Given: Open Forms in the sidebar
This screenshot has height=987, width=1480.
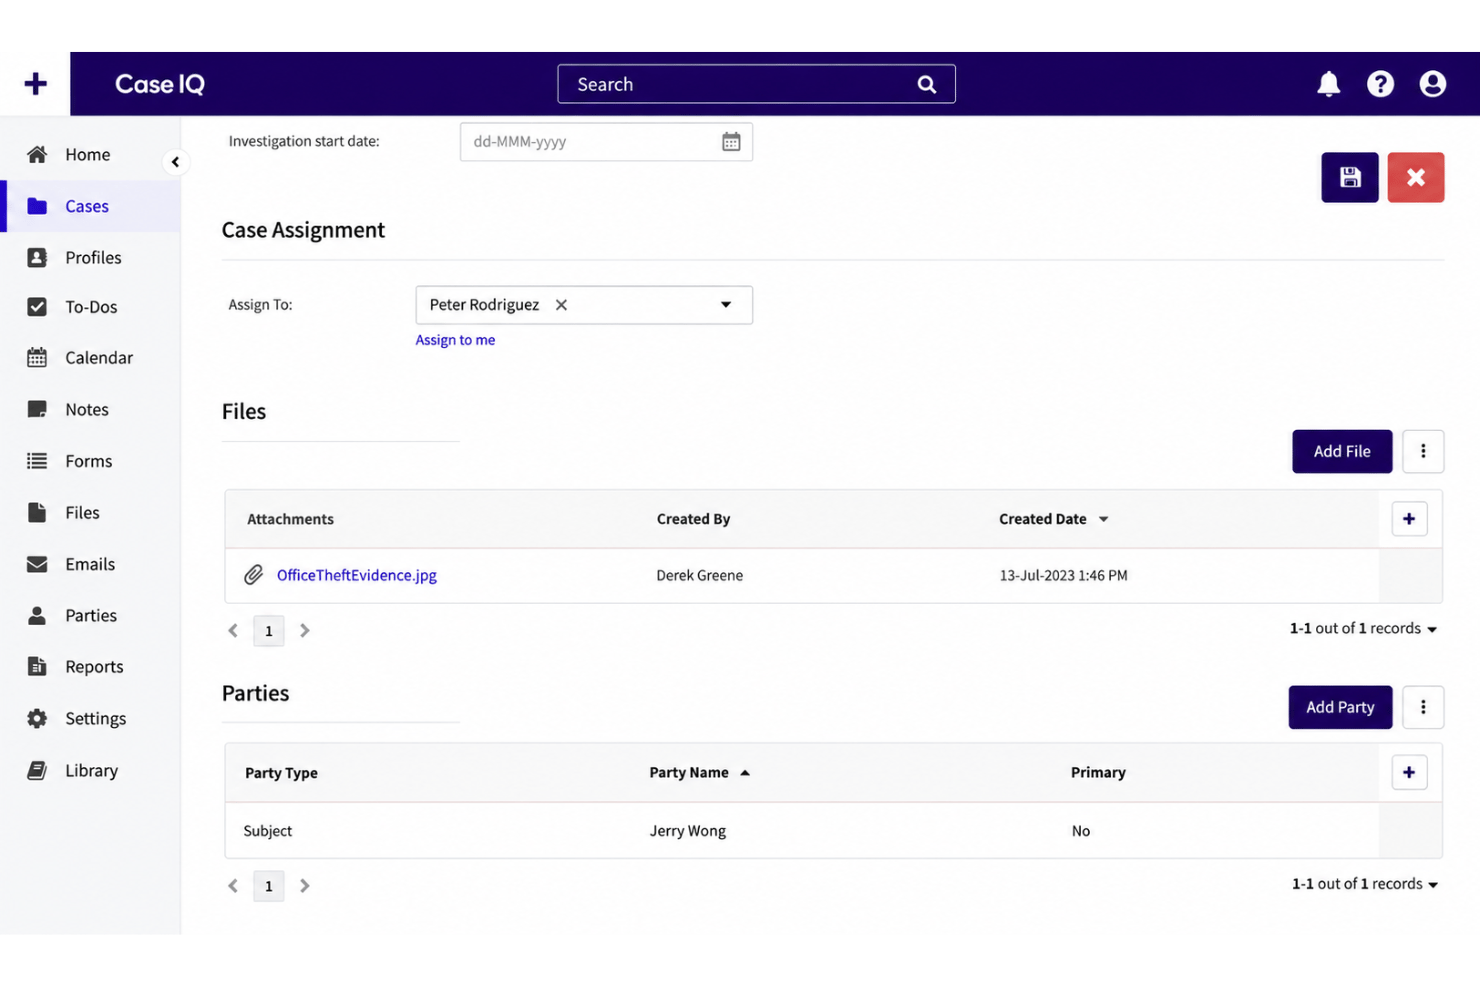Looking at the screenshot, I should pos(90,461).
